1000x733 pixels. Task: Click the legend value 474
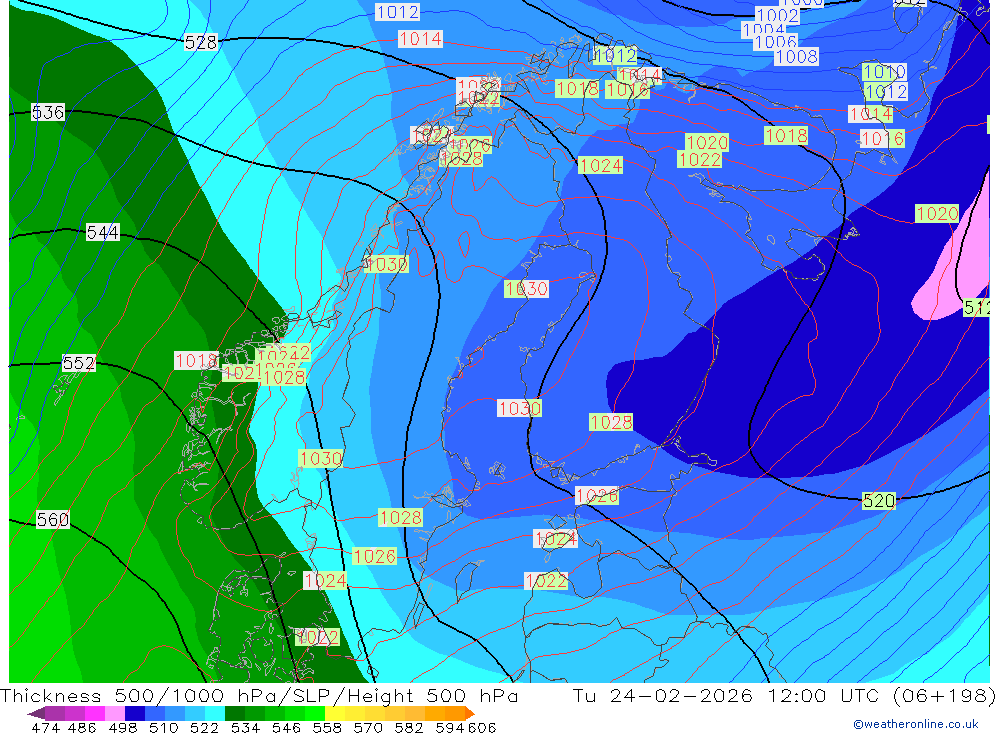point(46,727)
